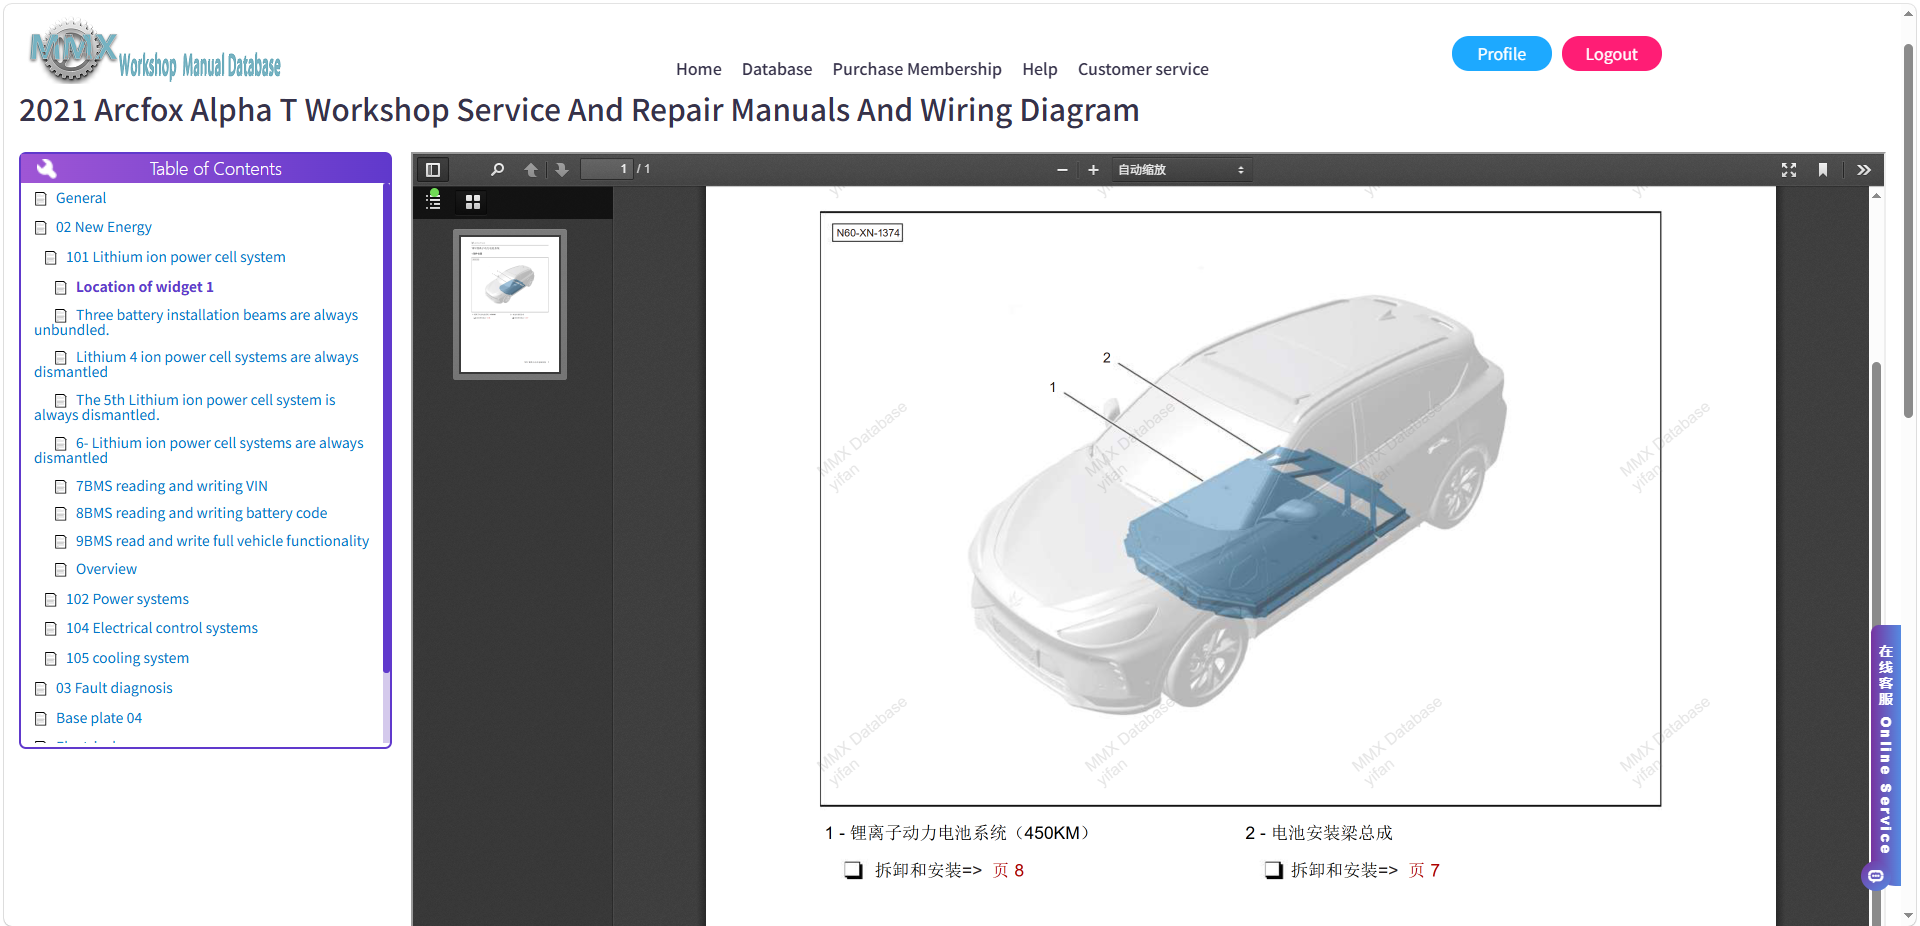Zoom out of the PDF document
Viewport: 1920px width, 926px height.
click(x=1062, y=170)
